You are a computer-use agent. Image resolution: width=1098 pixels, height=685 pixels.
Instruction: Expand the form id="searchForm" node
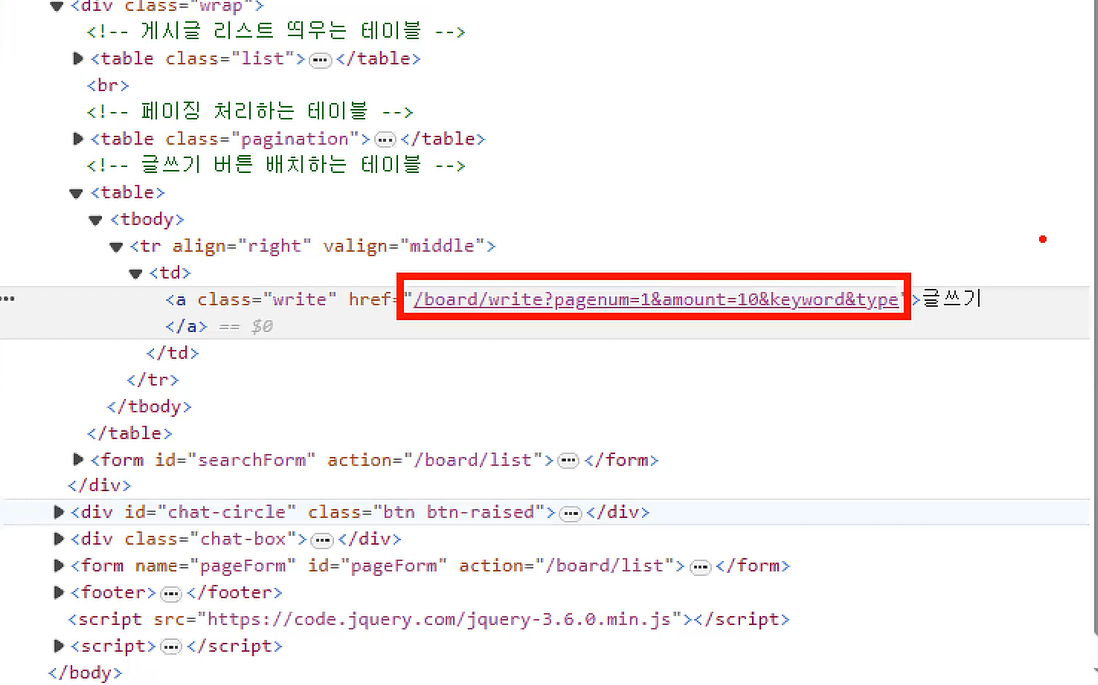tap(78, 459)
